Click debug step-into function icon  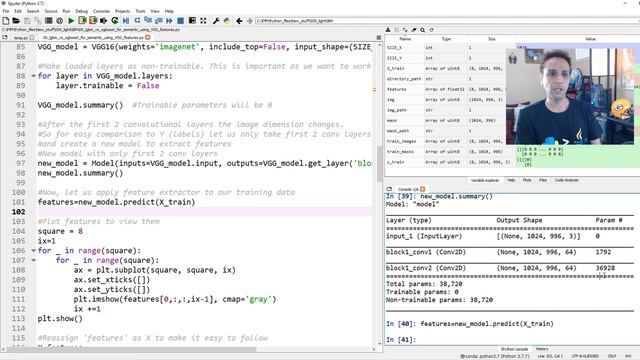coord(148,20)
